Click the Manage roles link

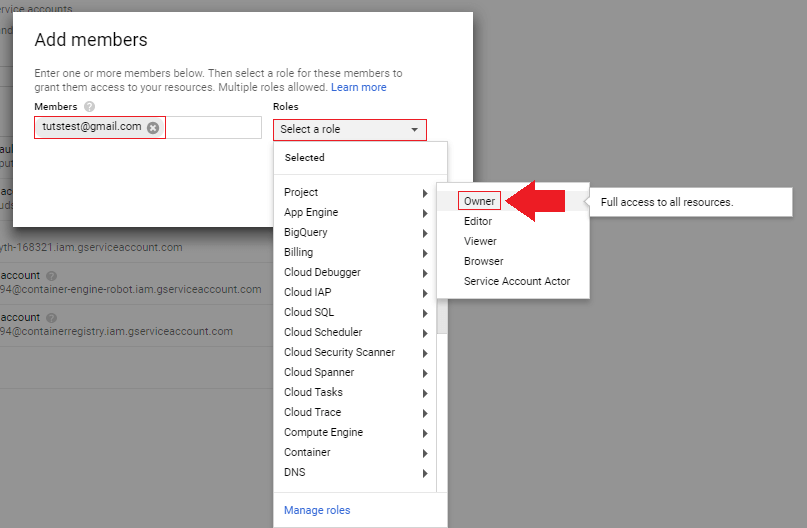point(317,510)
